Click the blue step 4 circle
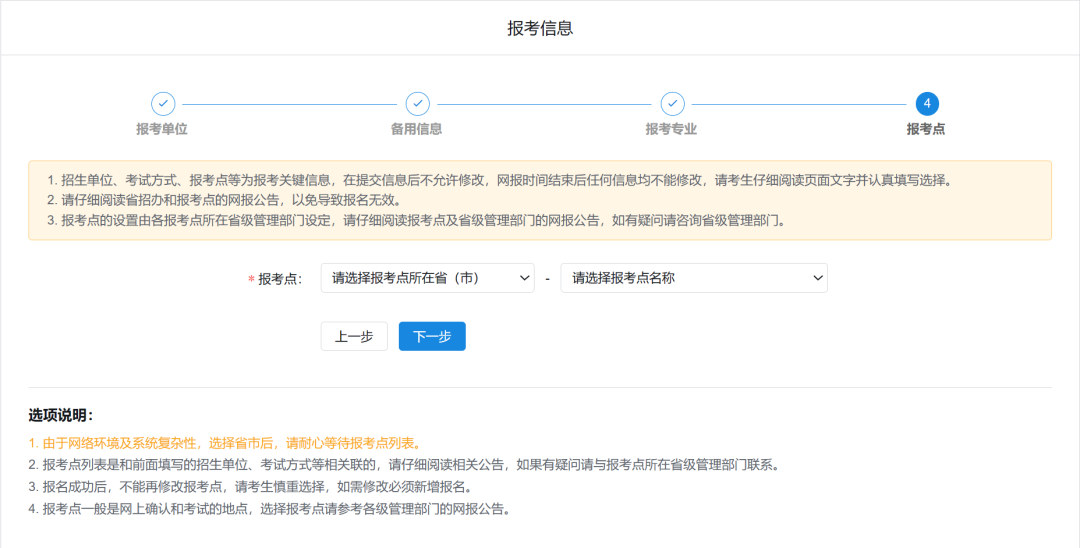 pyautogui.click(x=926, y=103)
